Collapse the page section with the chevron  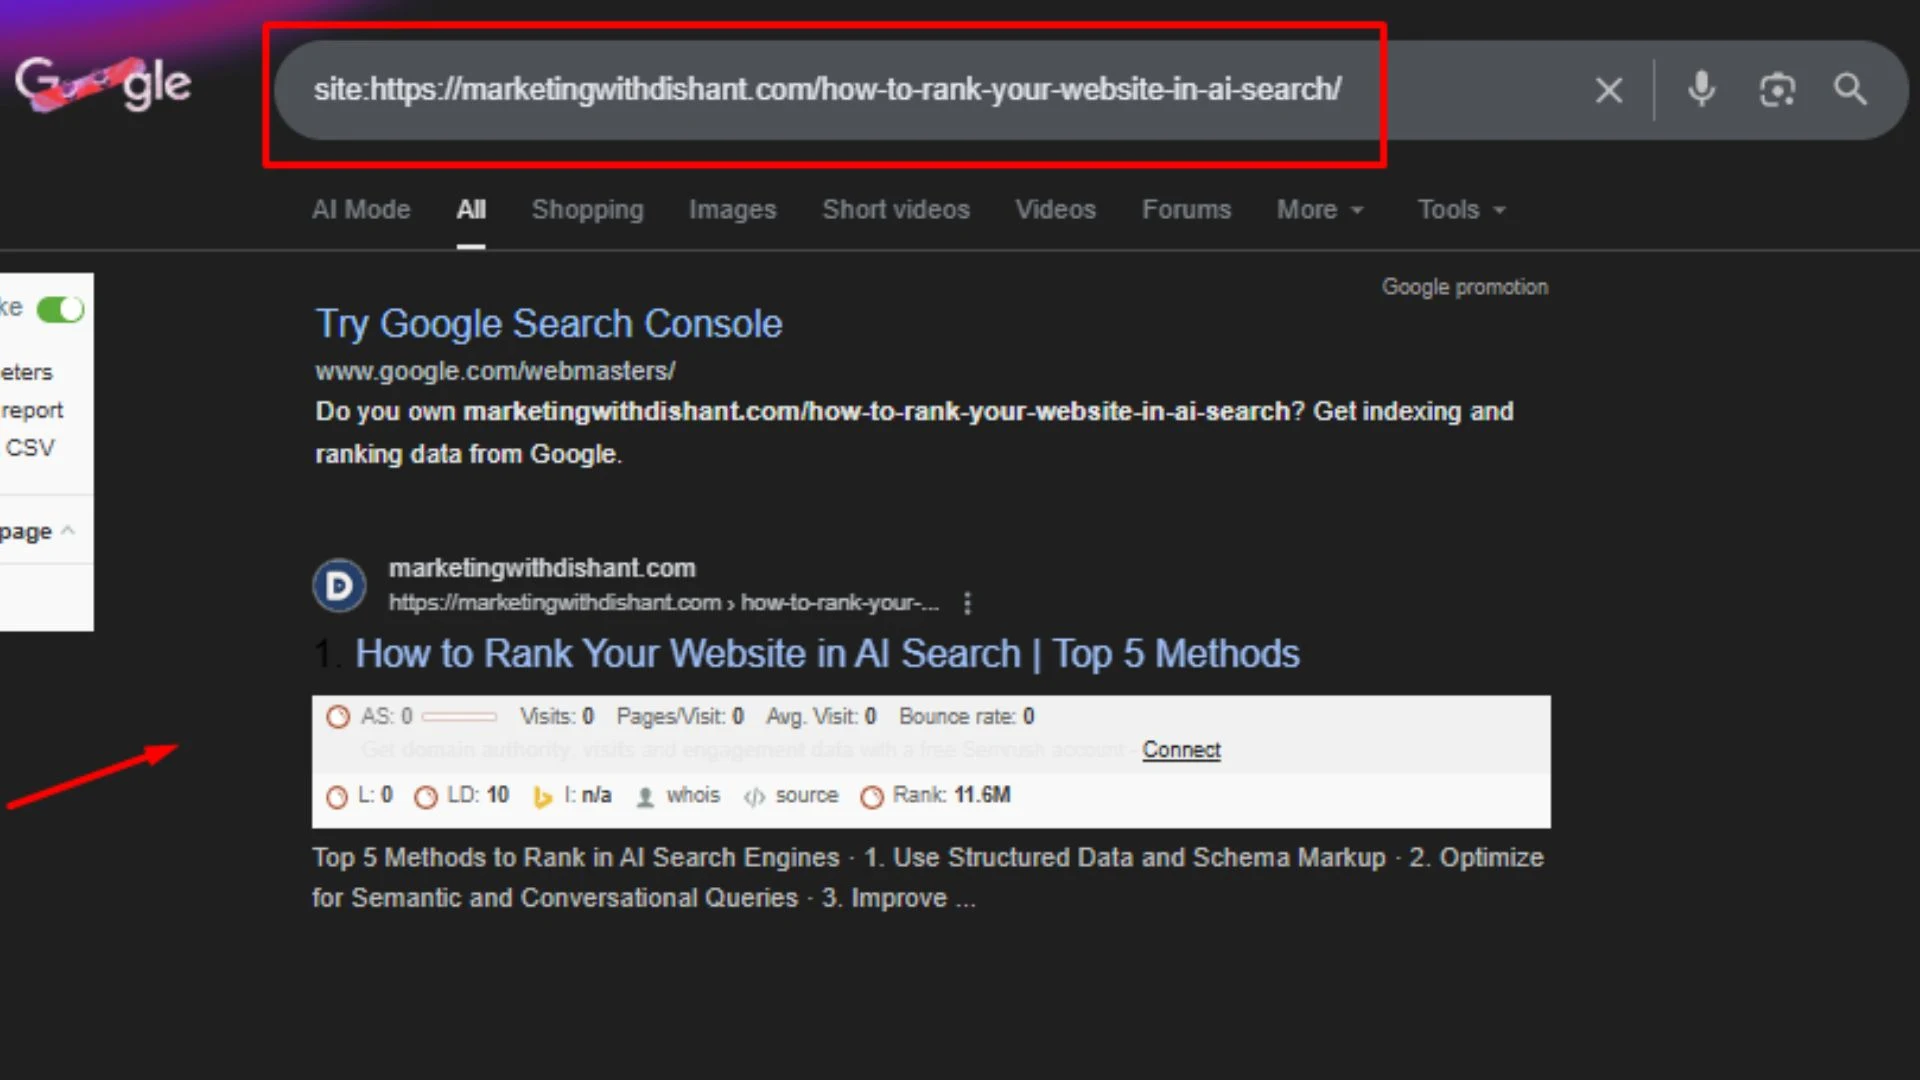(x=68, y=530)
